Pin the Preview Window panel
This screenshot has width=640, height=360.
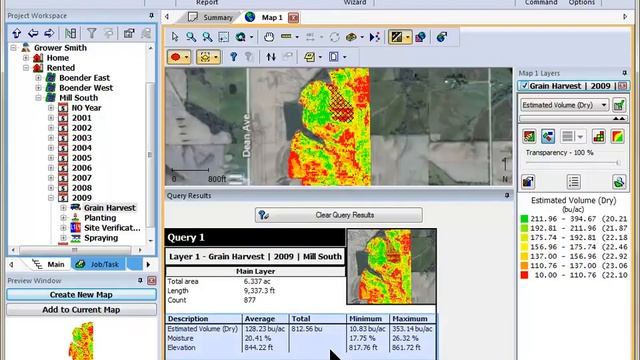point(140,280)
